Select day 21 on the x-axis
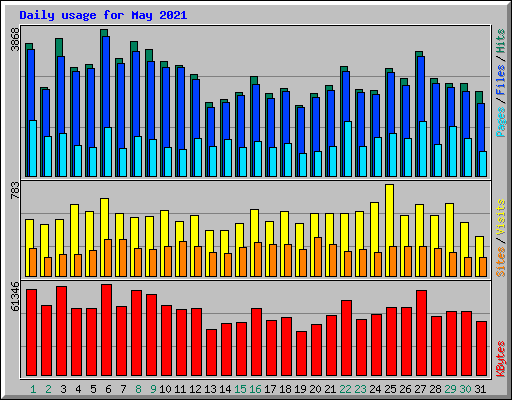 [x=330, y=389]
